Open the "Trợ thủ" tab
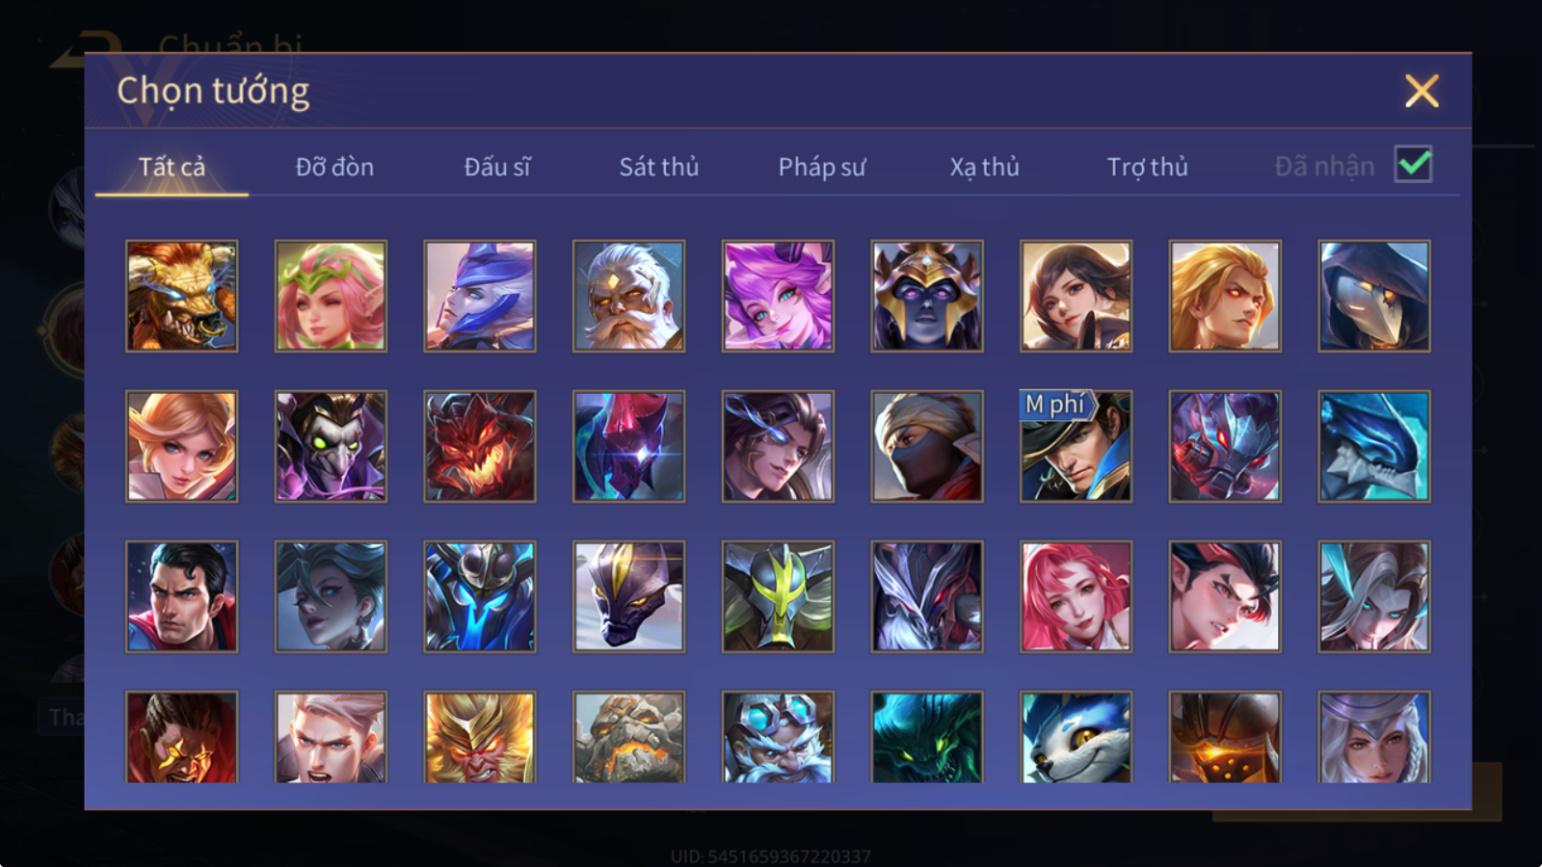This screenshot has height=867, width=1542. [x=1147, y=167]
